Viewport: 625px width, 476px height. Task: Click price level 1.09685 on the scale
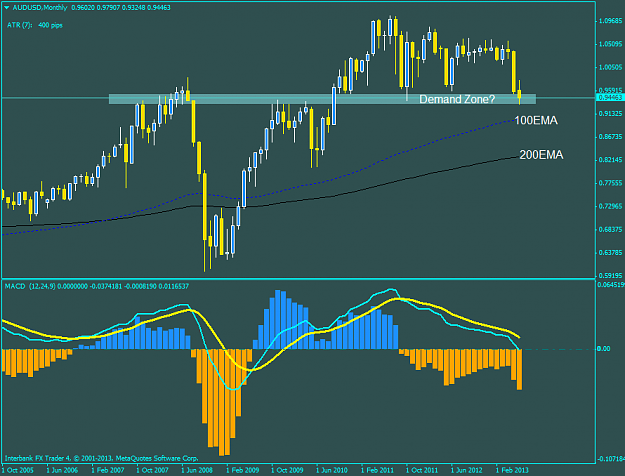[x=611, y=21]
